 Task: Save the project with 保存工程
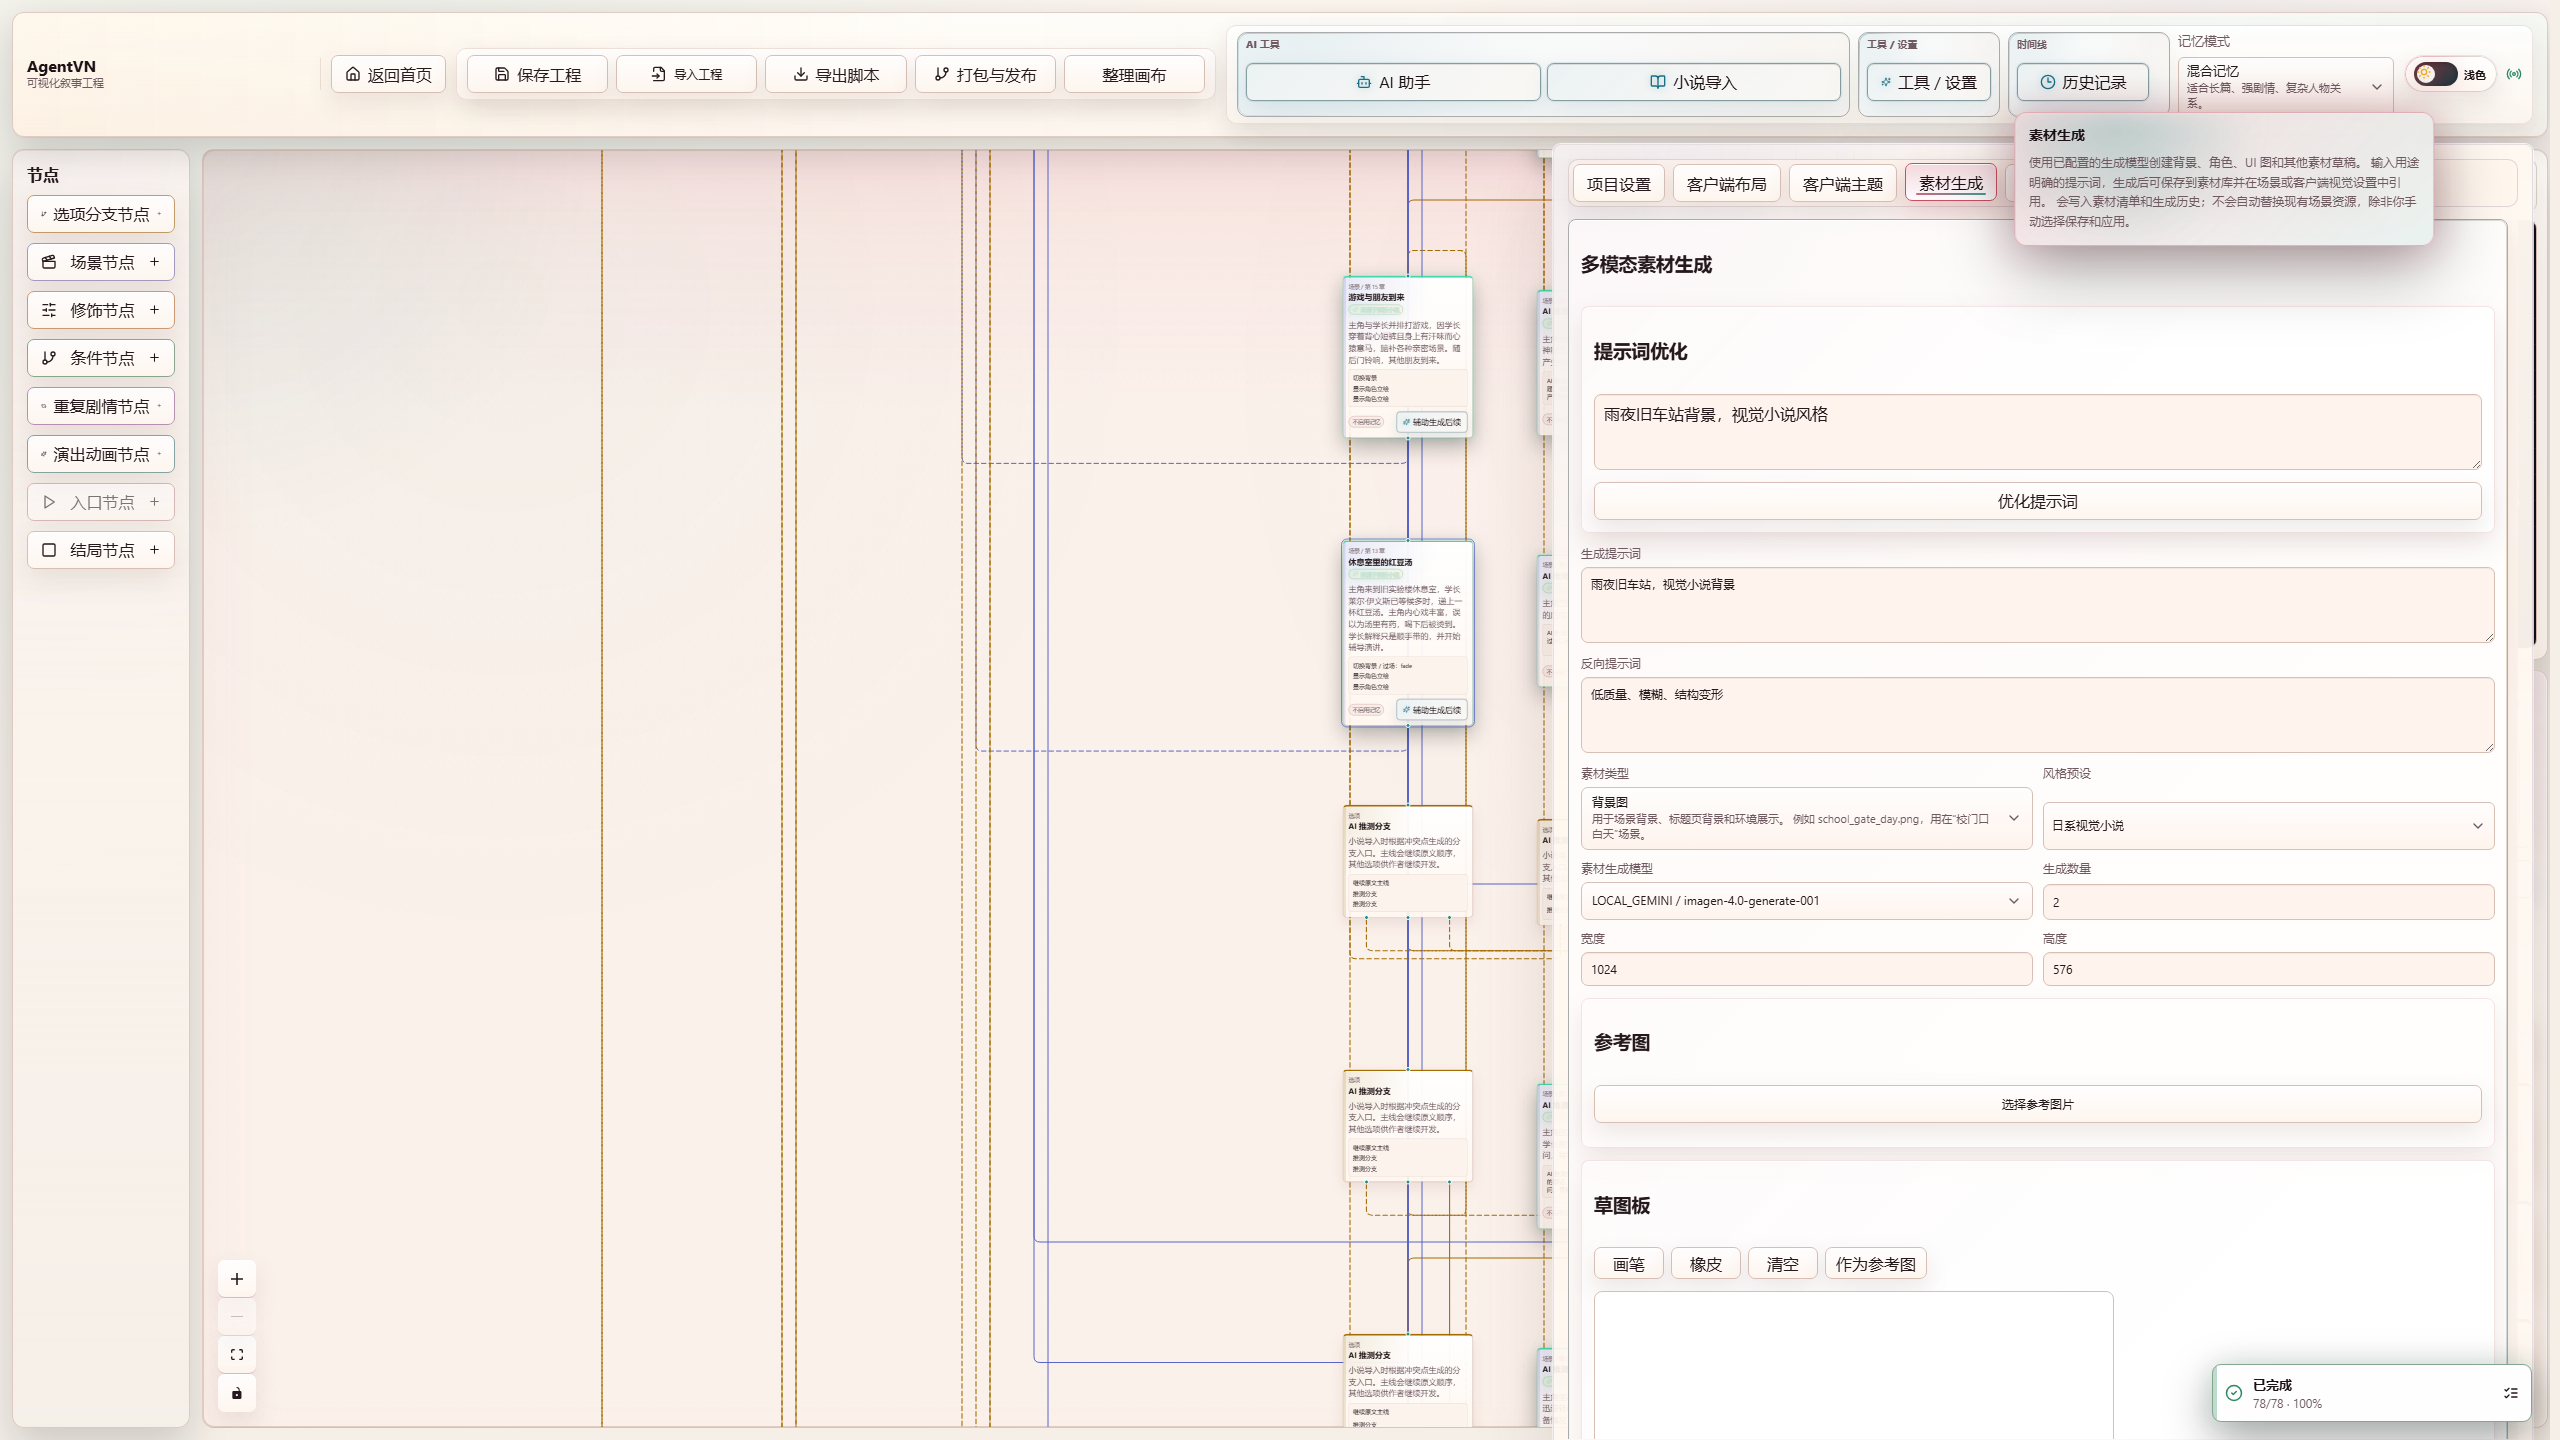pos(537,75)
